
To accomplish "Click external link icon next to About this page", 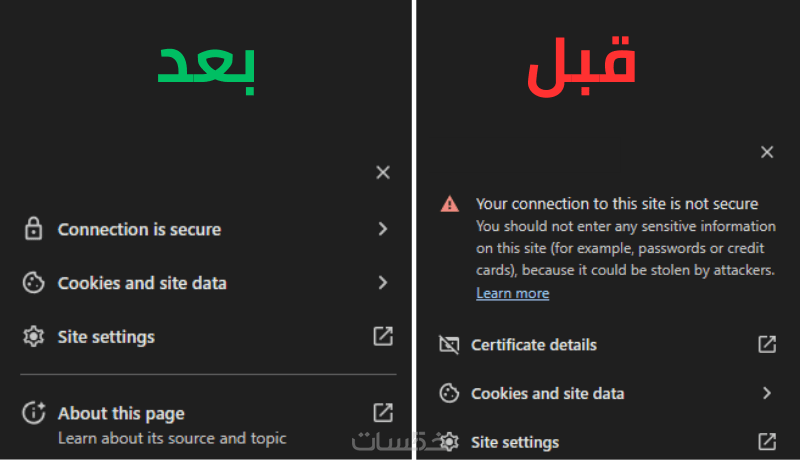I will 383,413.
